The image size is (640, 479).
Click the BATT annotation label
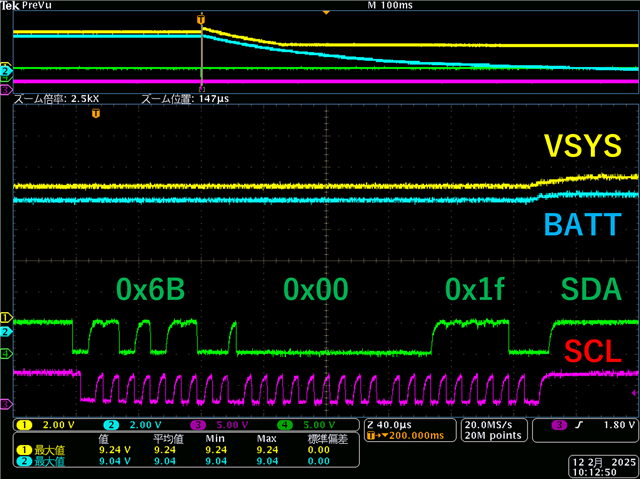(x=583, y=224)
